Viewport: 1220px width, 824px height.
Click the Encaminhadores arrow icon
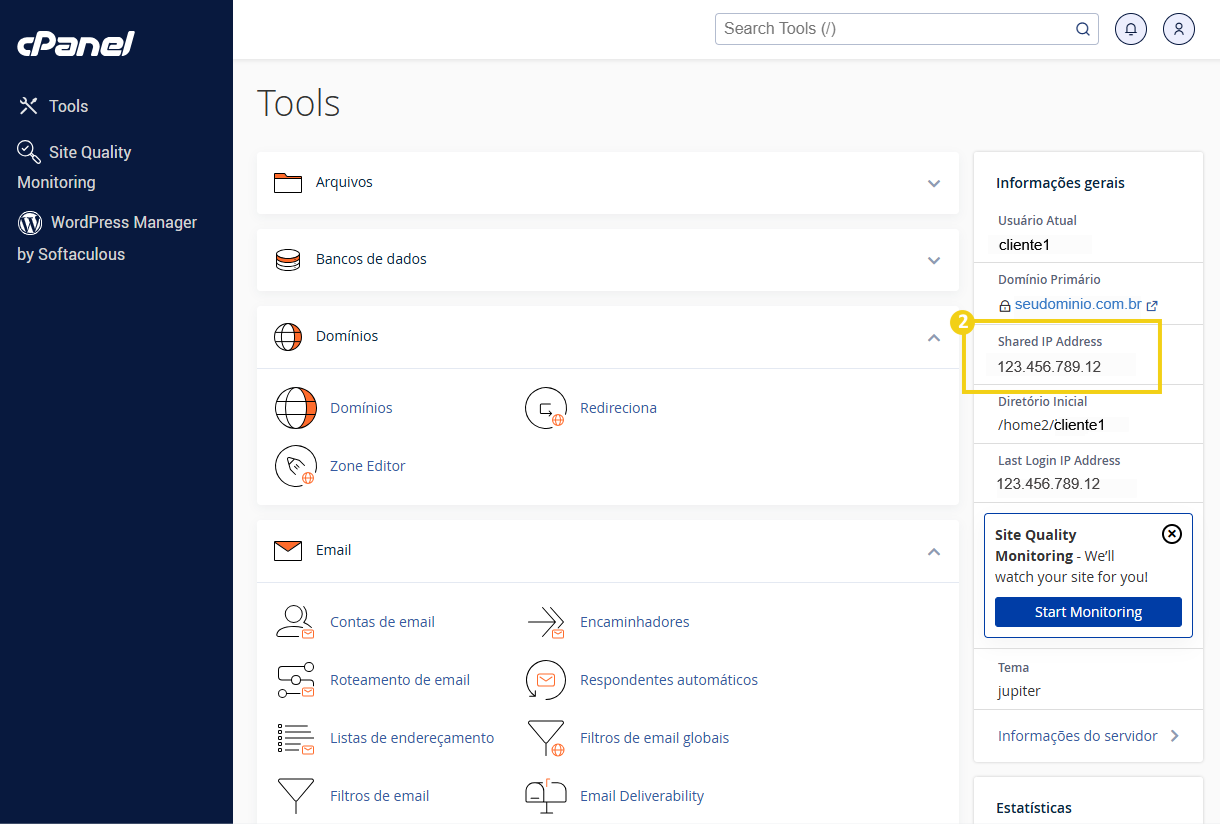pyautogui.click(x=546, y=621)
